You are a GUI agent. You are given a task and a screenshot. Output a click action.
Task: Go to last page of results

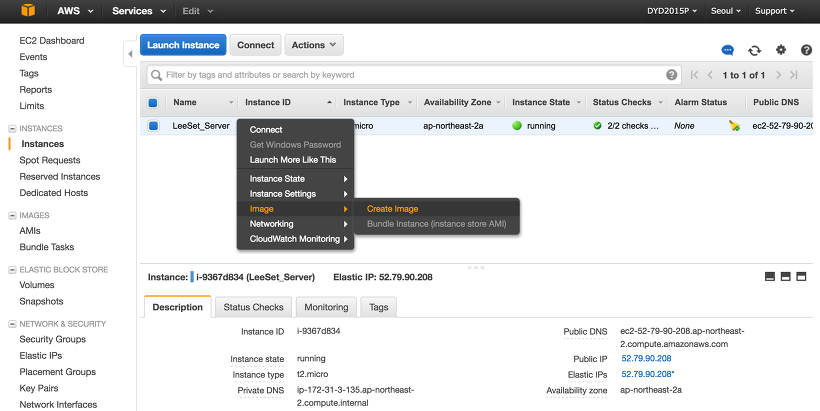click(794, 75)
